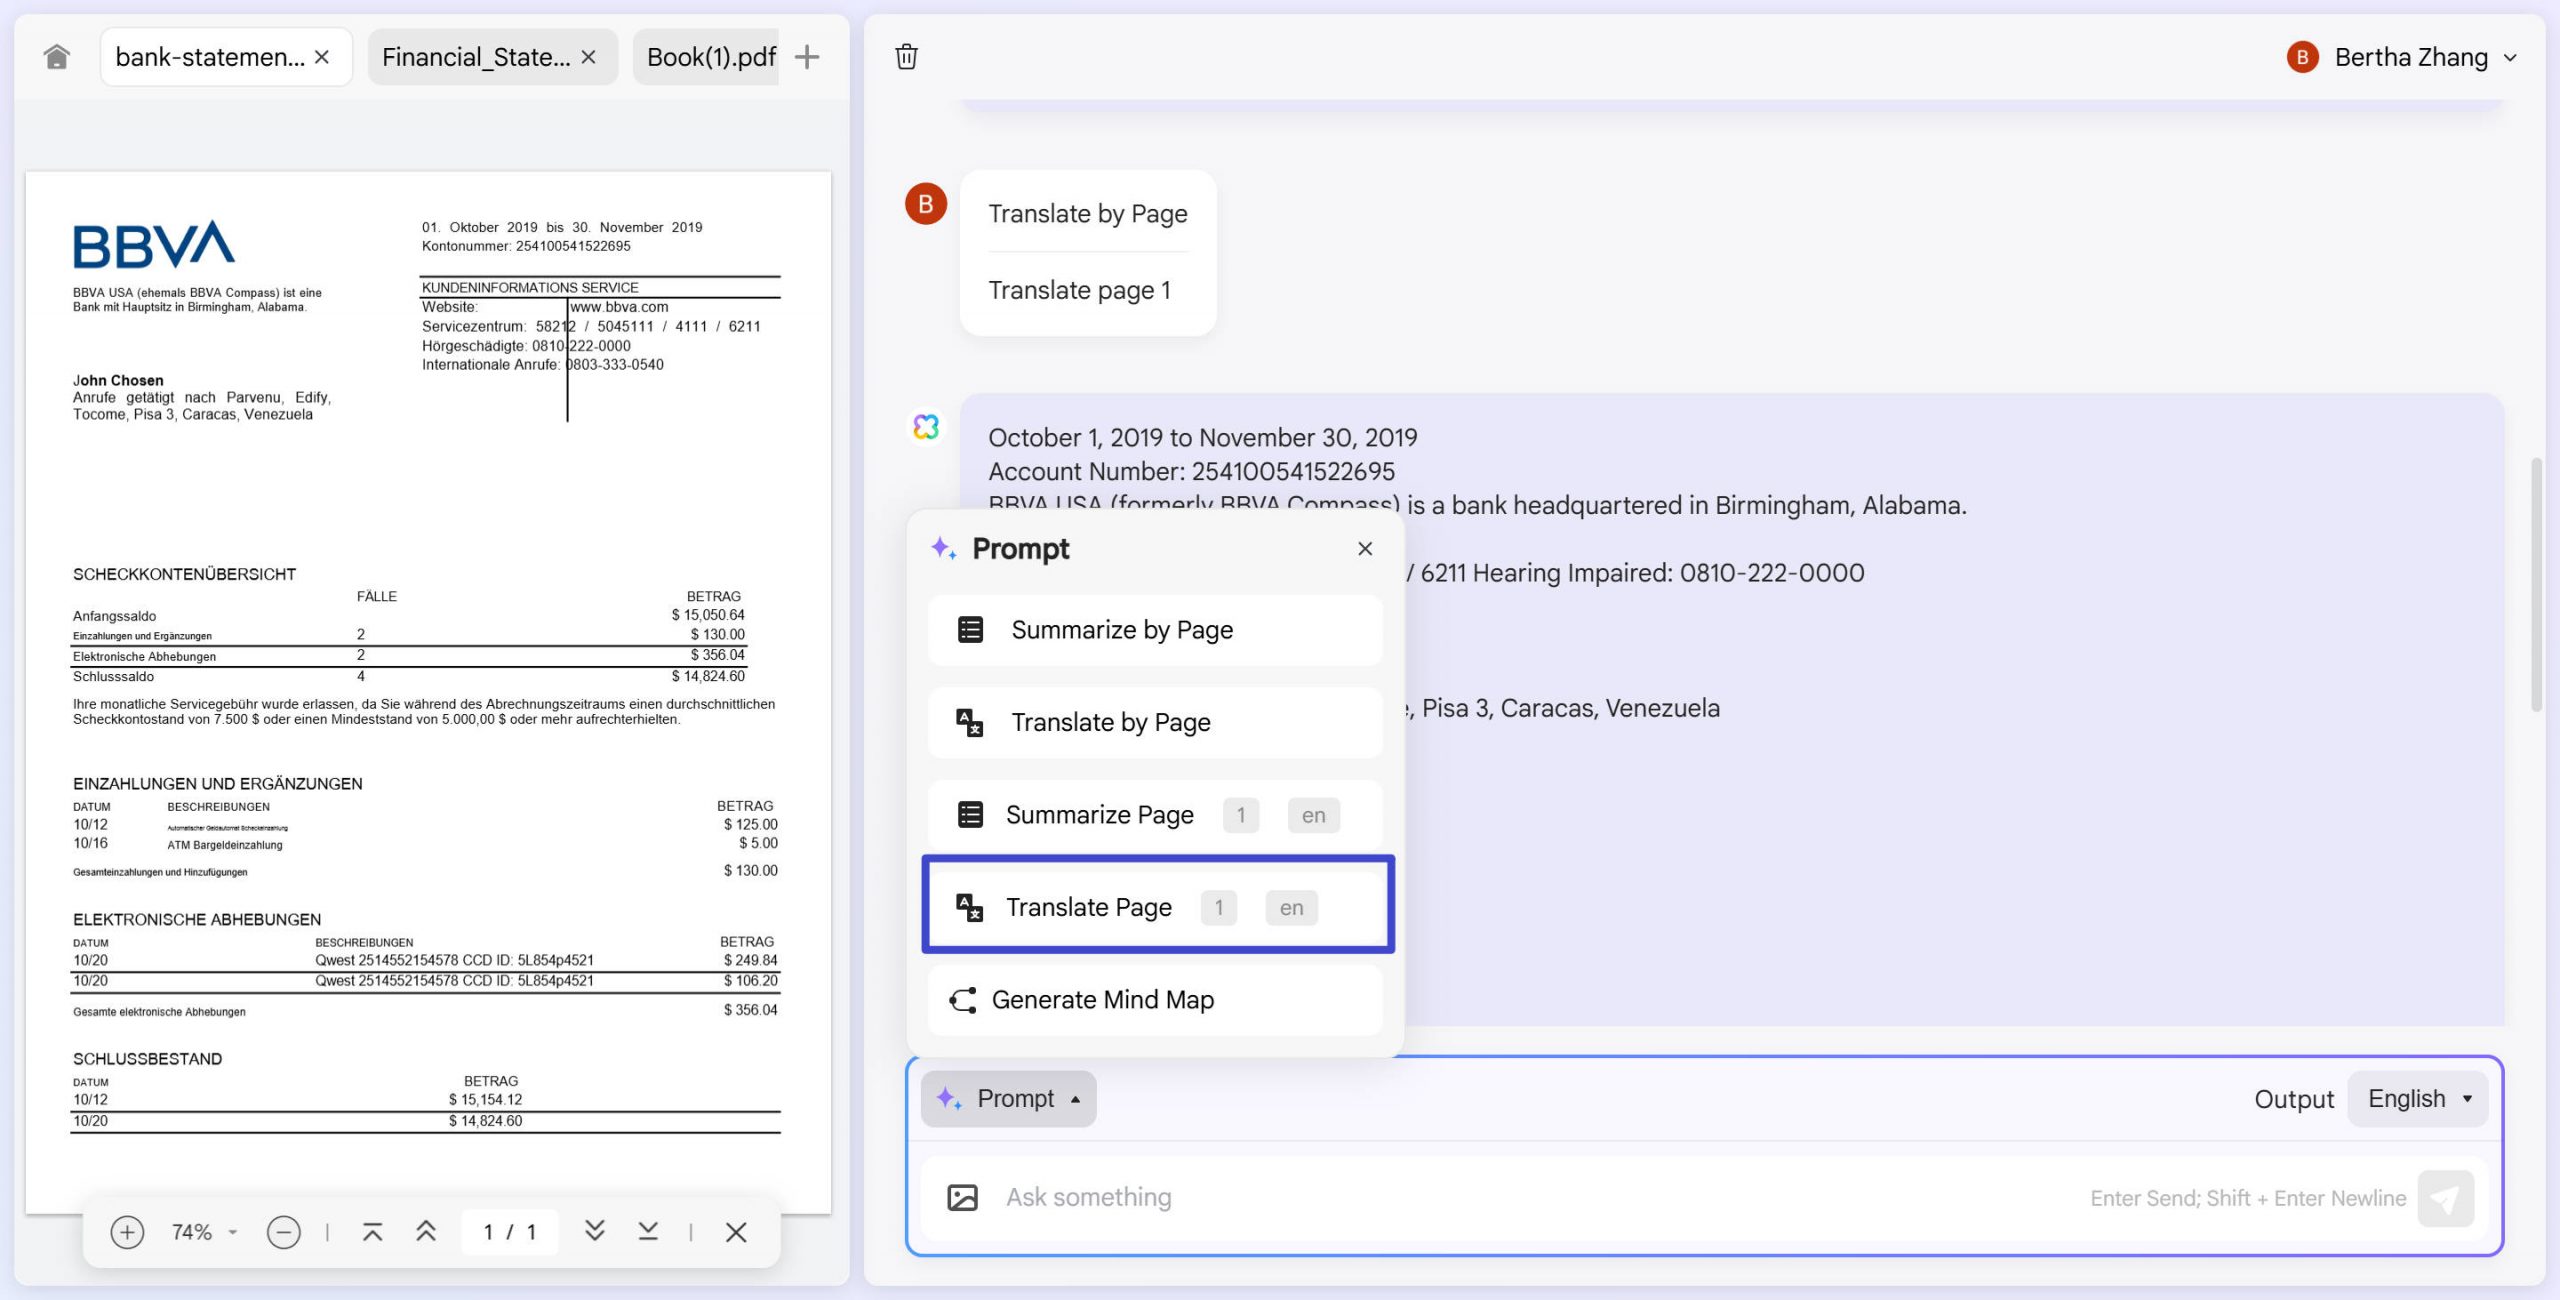Go to previous page arrow icon
This screenshot has width=2560, height=1300.
pyautogui.click(x=426, y=1232)
